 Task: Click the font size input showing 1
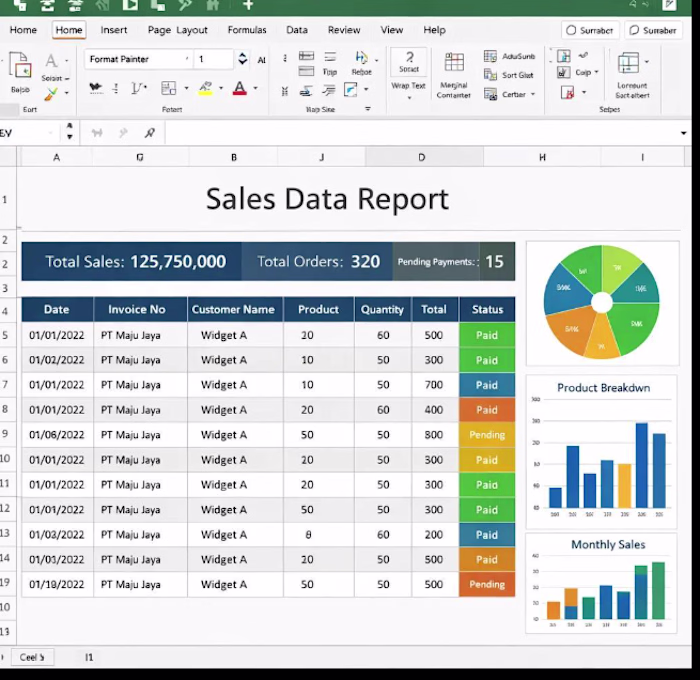[213, 59]
